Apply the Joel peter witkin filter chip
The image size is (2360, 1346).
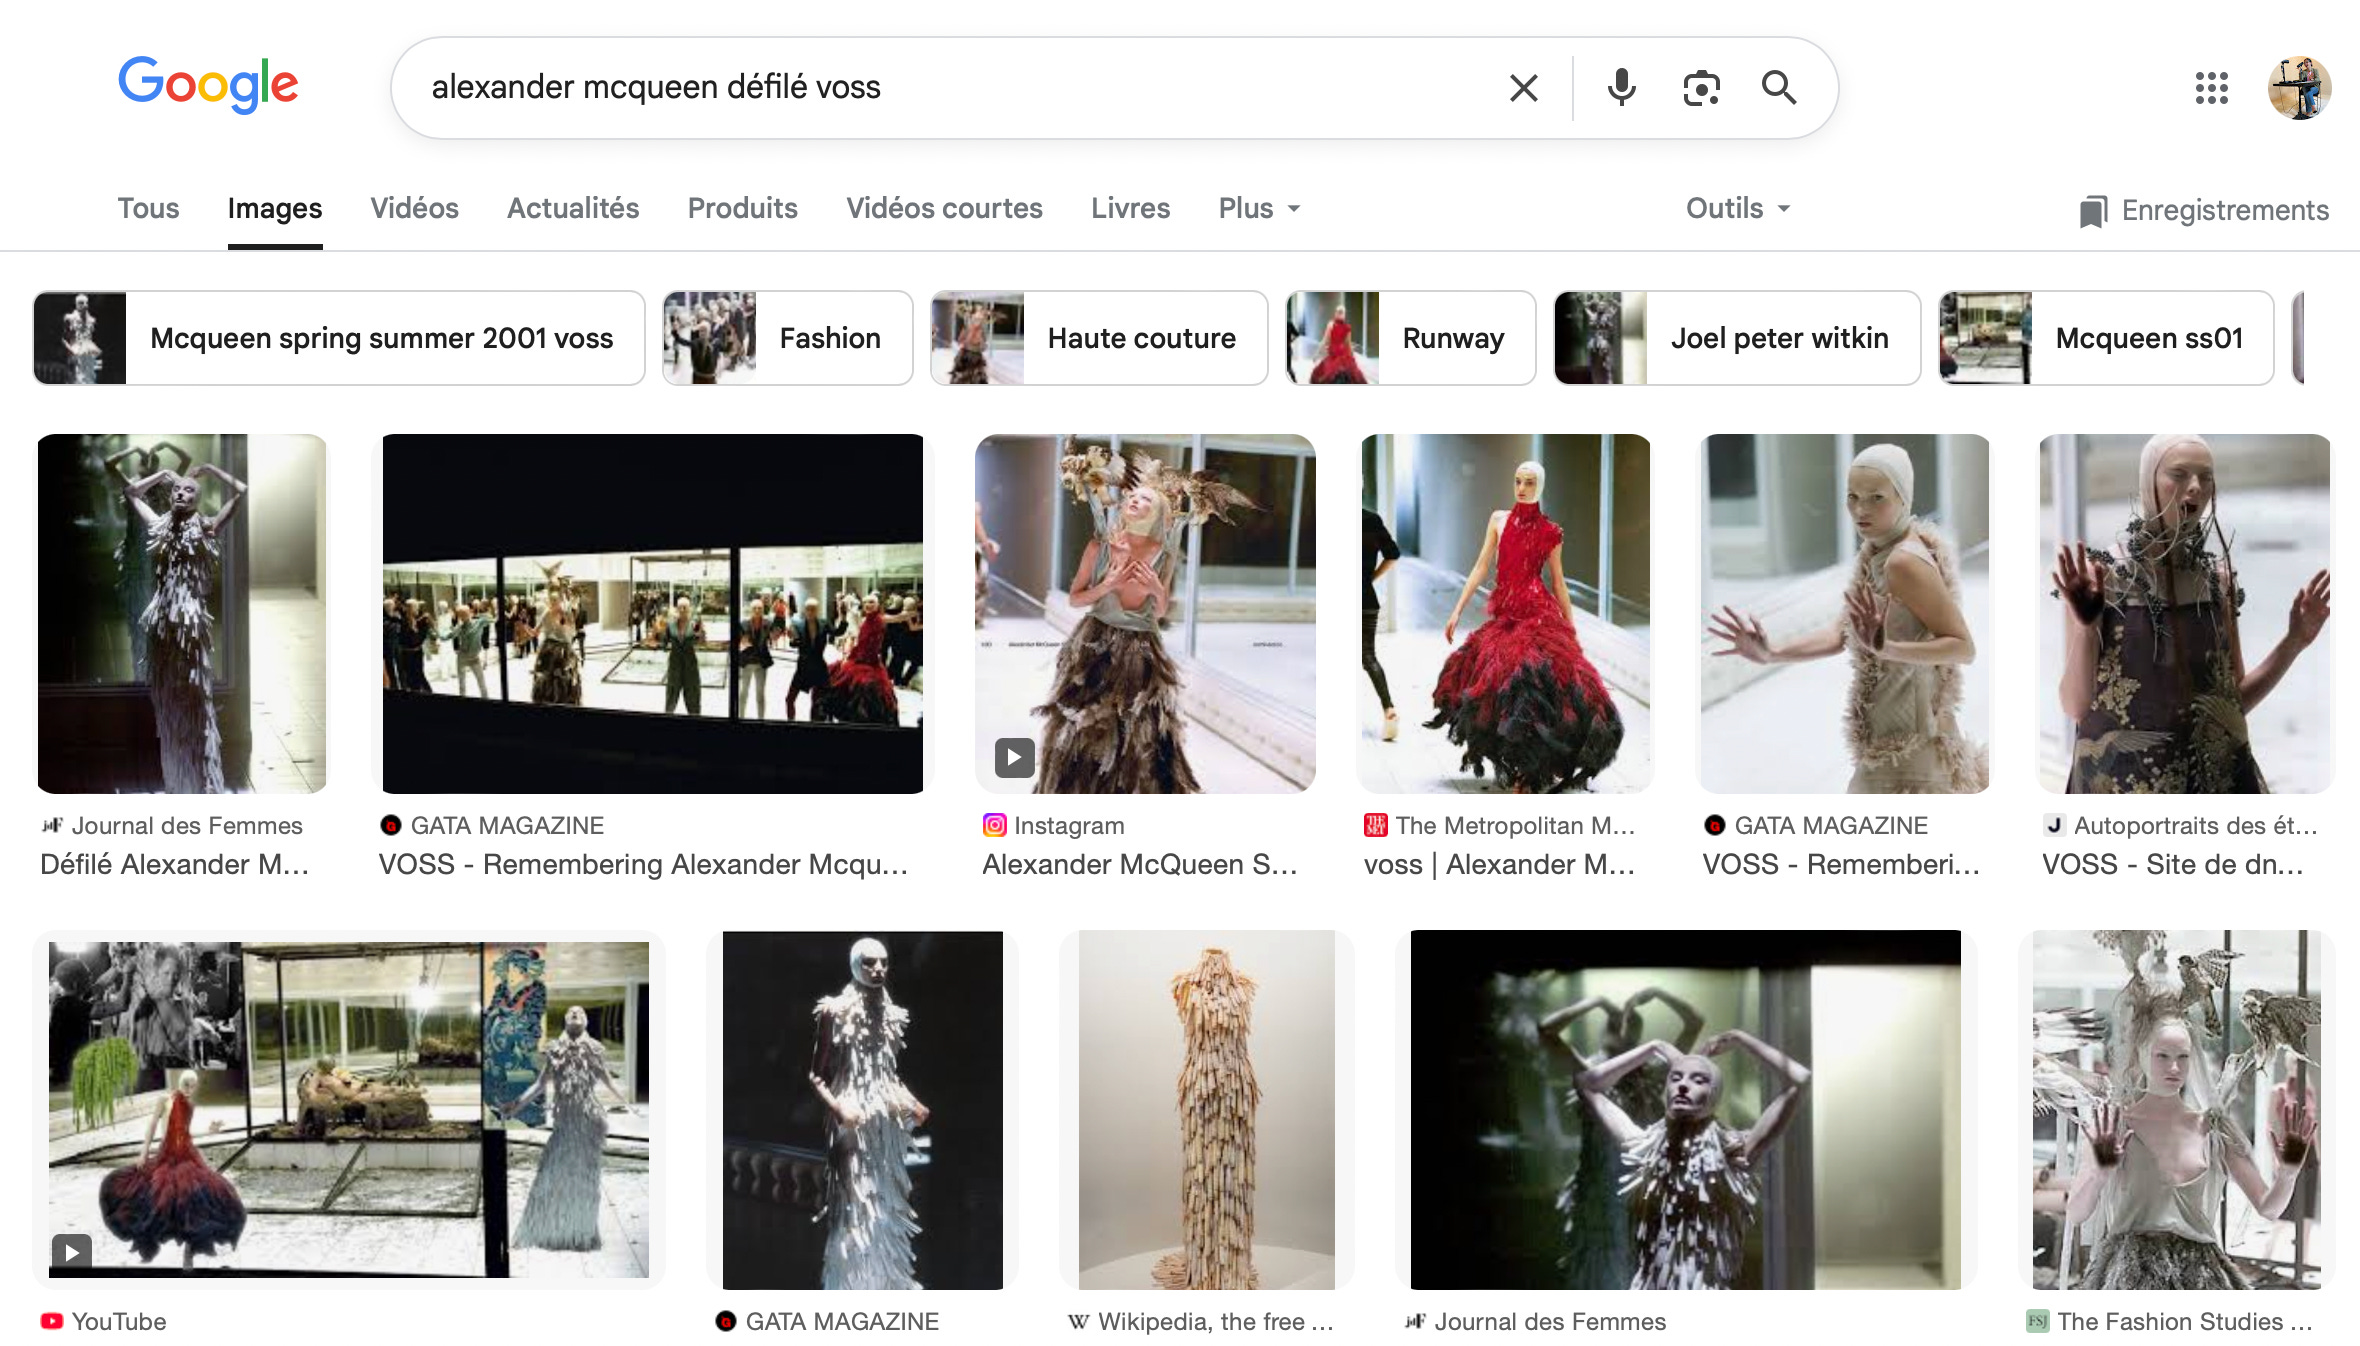1736,338
